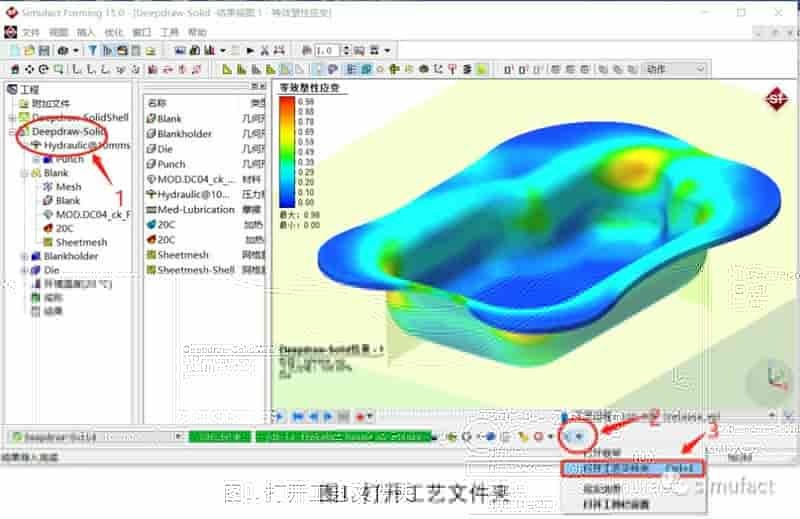The width and height of the screenshot is (800, 519).
Task: Select 环境温度[20 °C] tree item
Action: coord(71,284)
